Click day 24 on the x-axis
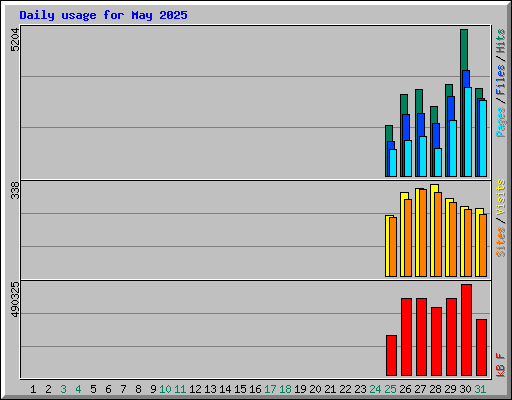This screenshot has height=400, width=512. 375,389
